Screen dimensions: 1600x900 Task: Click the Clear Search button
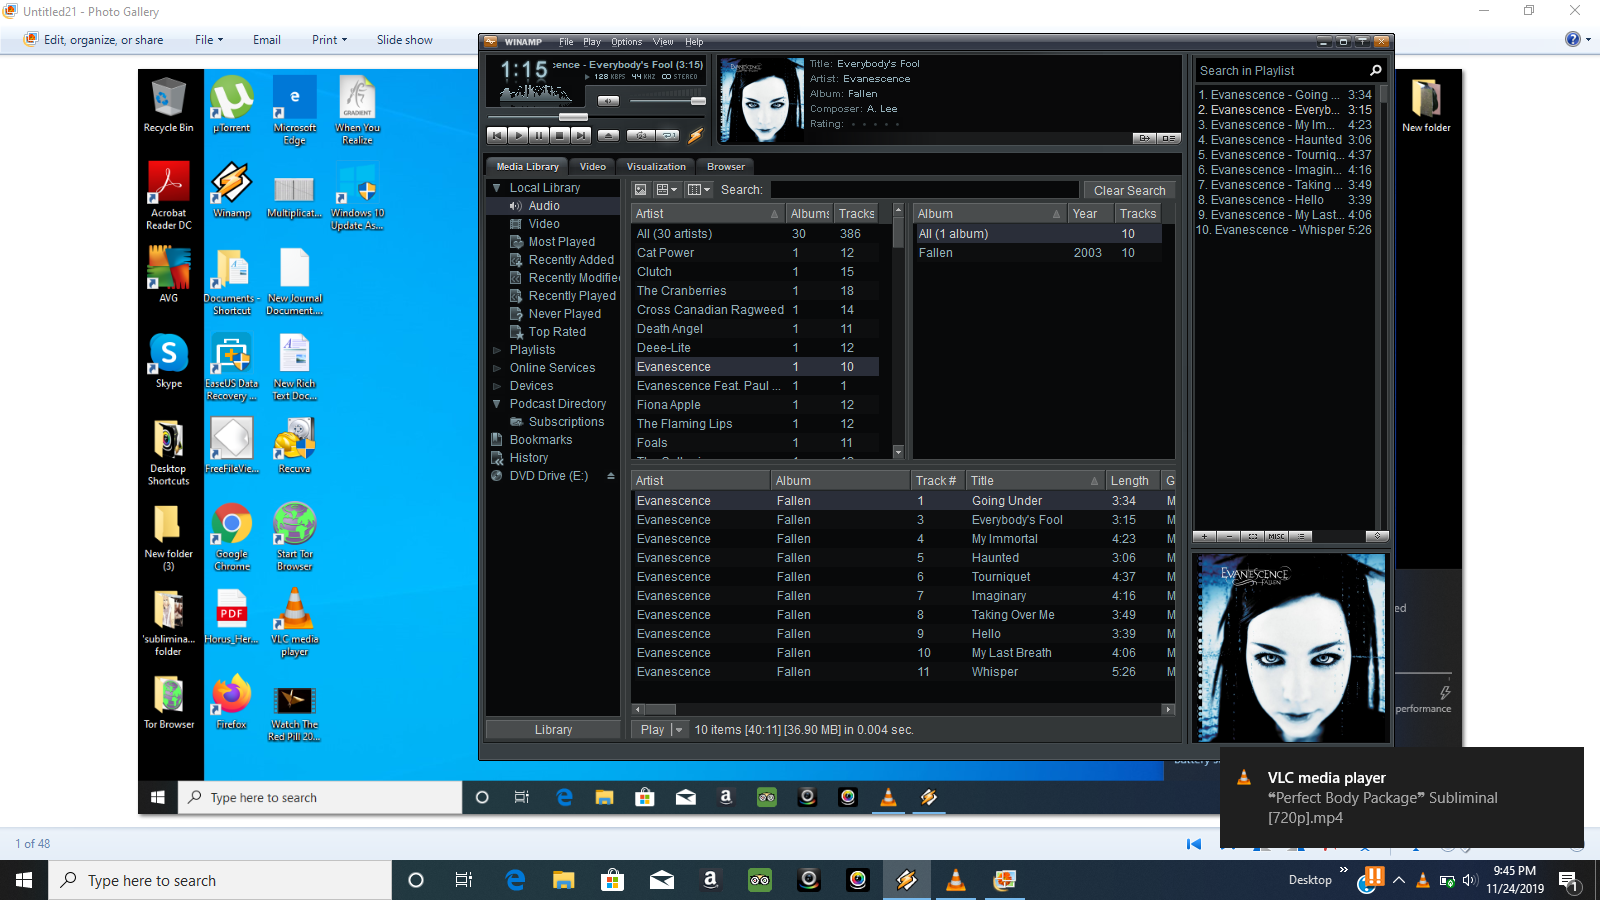point(1129,190)
